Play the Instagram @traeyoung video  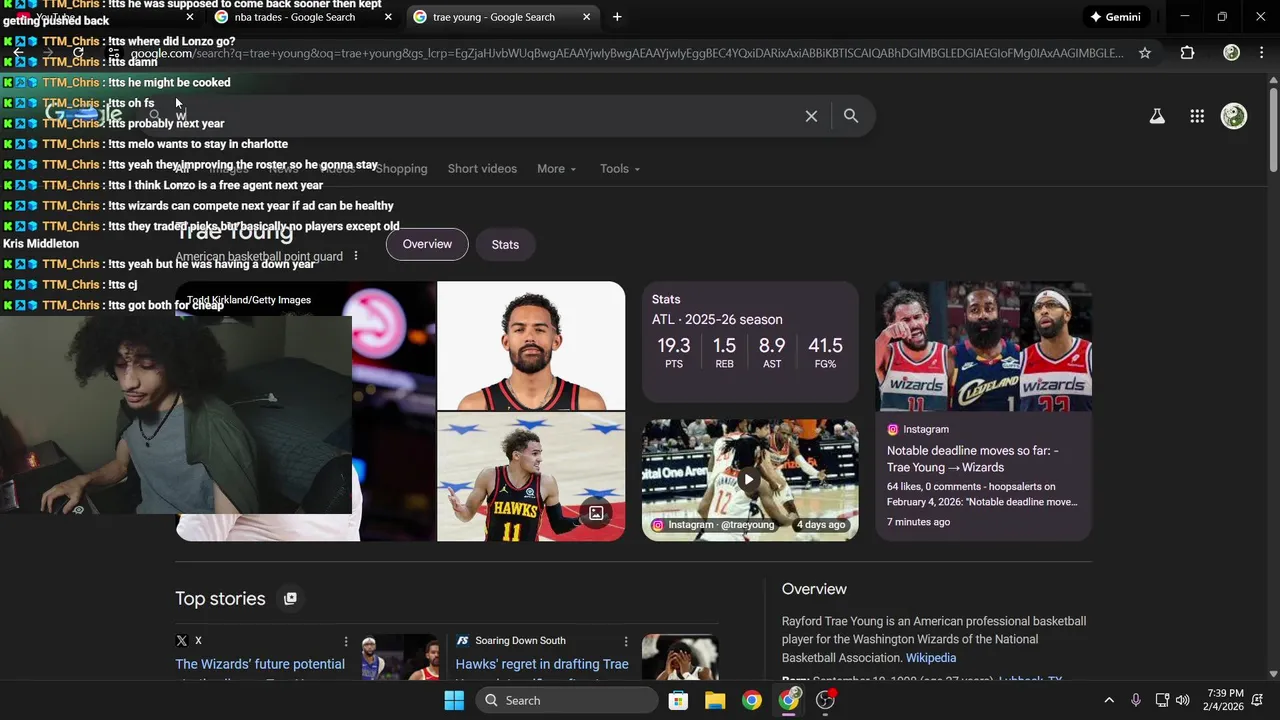pyautogui.click(x=748, y=479)
